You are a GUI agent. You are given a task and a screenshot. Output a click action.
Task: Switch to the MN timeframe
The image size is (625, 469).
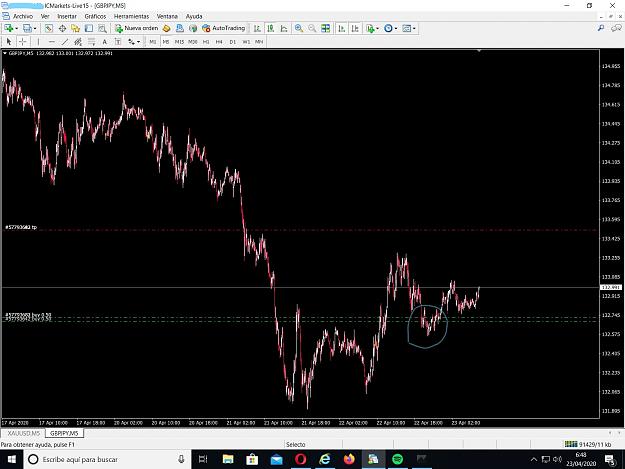259,41
